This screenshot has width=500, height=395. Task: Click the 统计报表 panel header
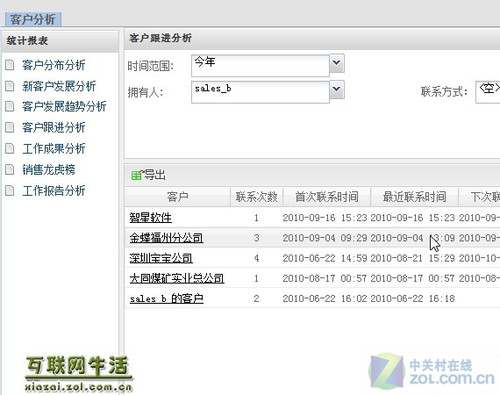click(x=60, y=41)
